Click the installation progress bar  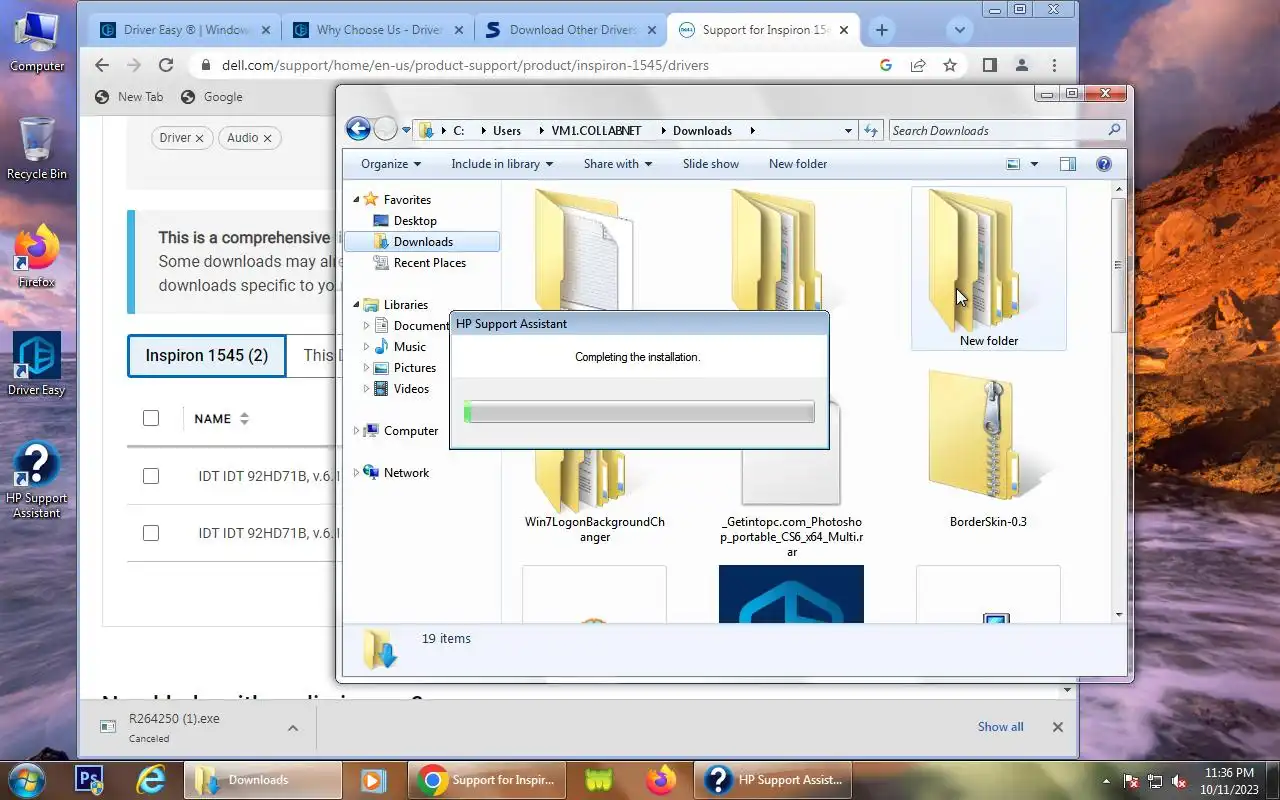[639, 412]
